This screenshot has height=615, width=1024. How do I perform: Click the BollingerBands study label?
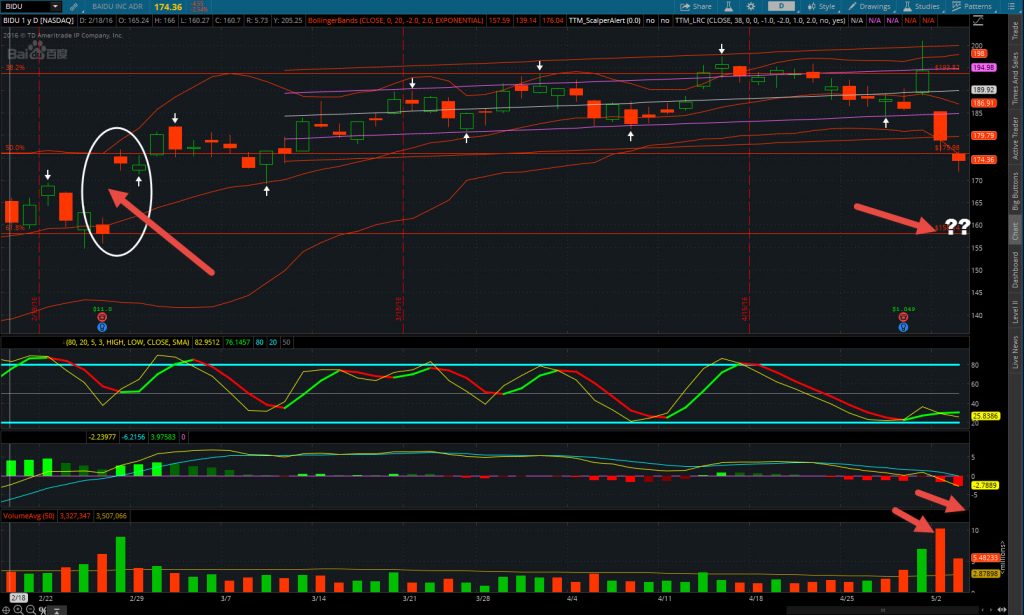coord(396,21)
